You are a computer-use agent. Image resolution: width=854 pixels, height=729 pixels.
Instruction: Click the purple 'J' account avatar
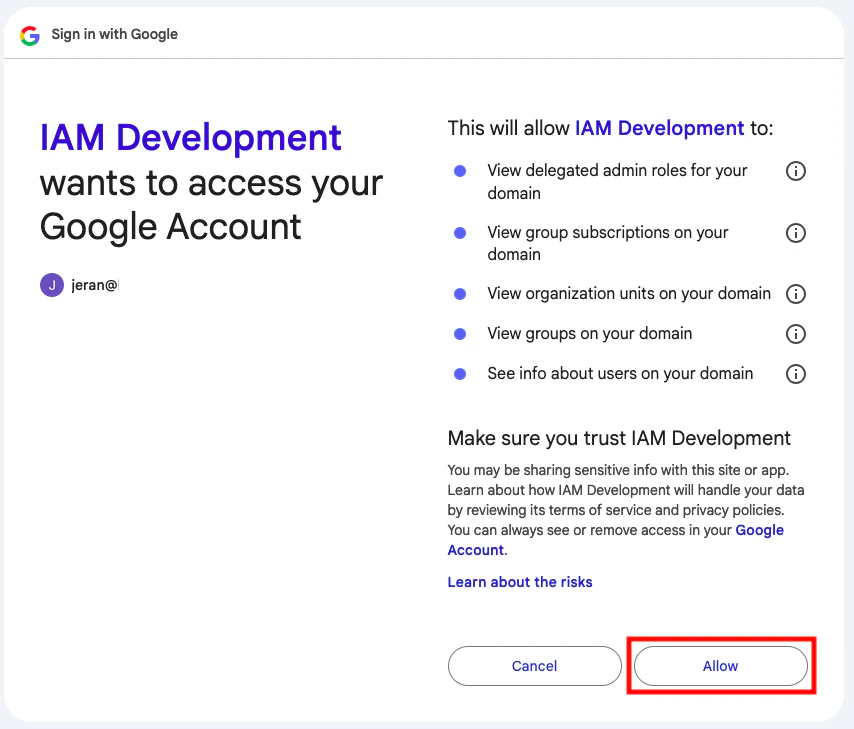click(51, 285)
